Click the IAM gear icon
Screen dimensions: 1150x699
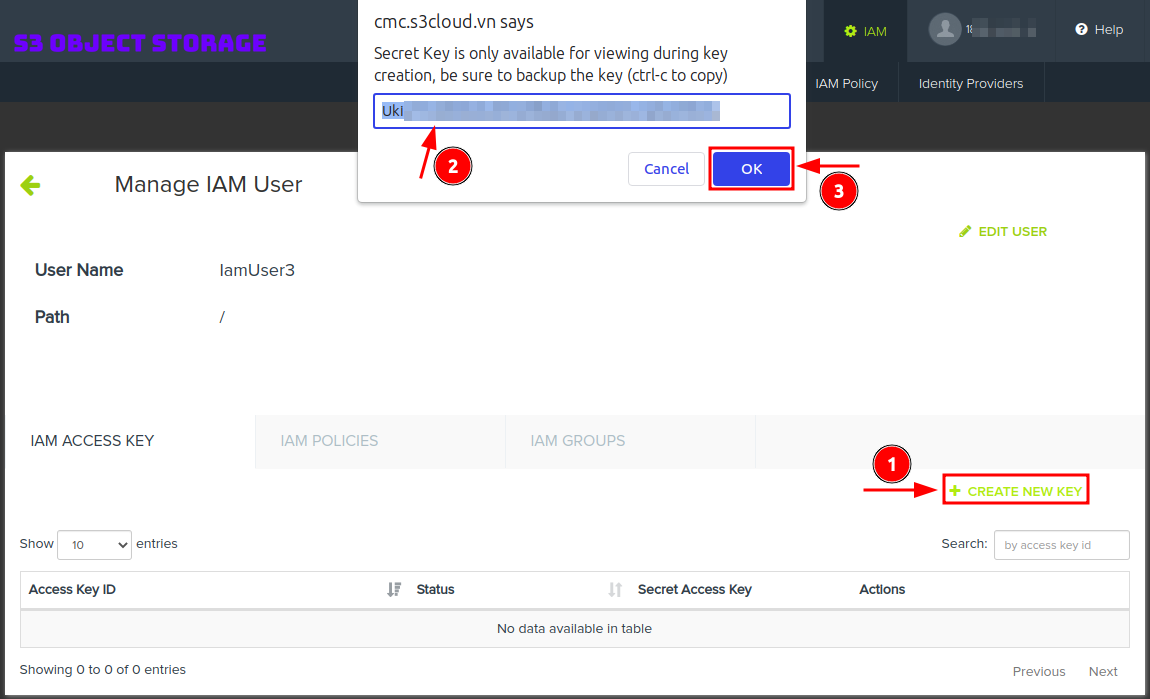pyautogui.click(x=850, y=31)
